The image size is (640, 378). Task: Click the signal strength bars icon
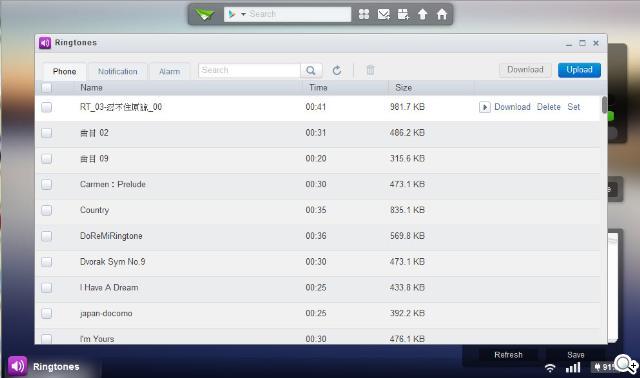click(x=573, y=368)
